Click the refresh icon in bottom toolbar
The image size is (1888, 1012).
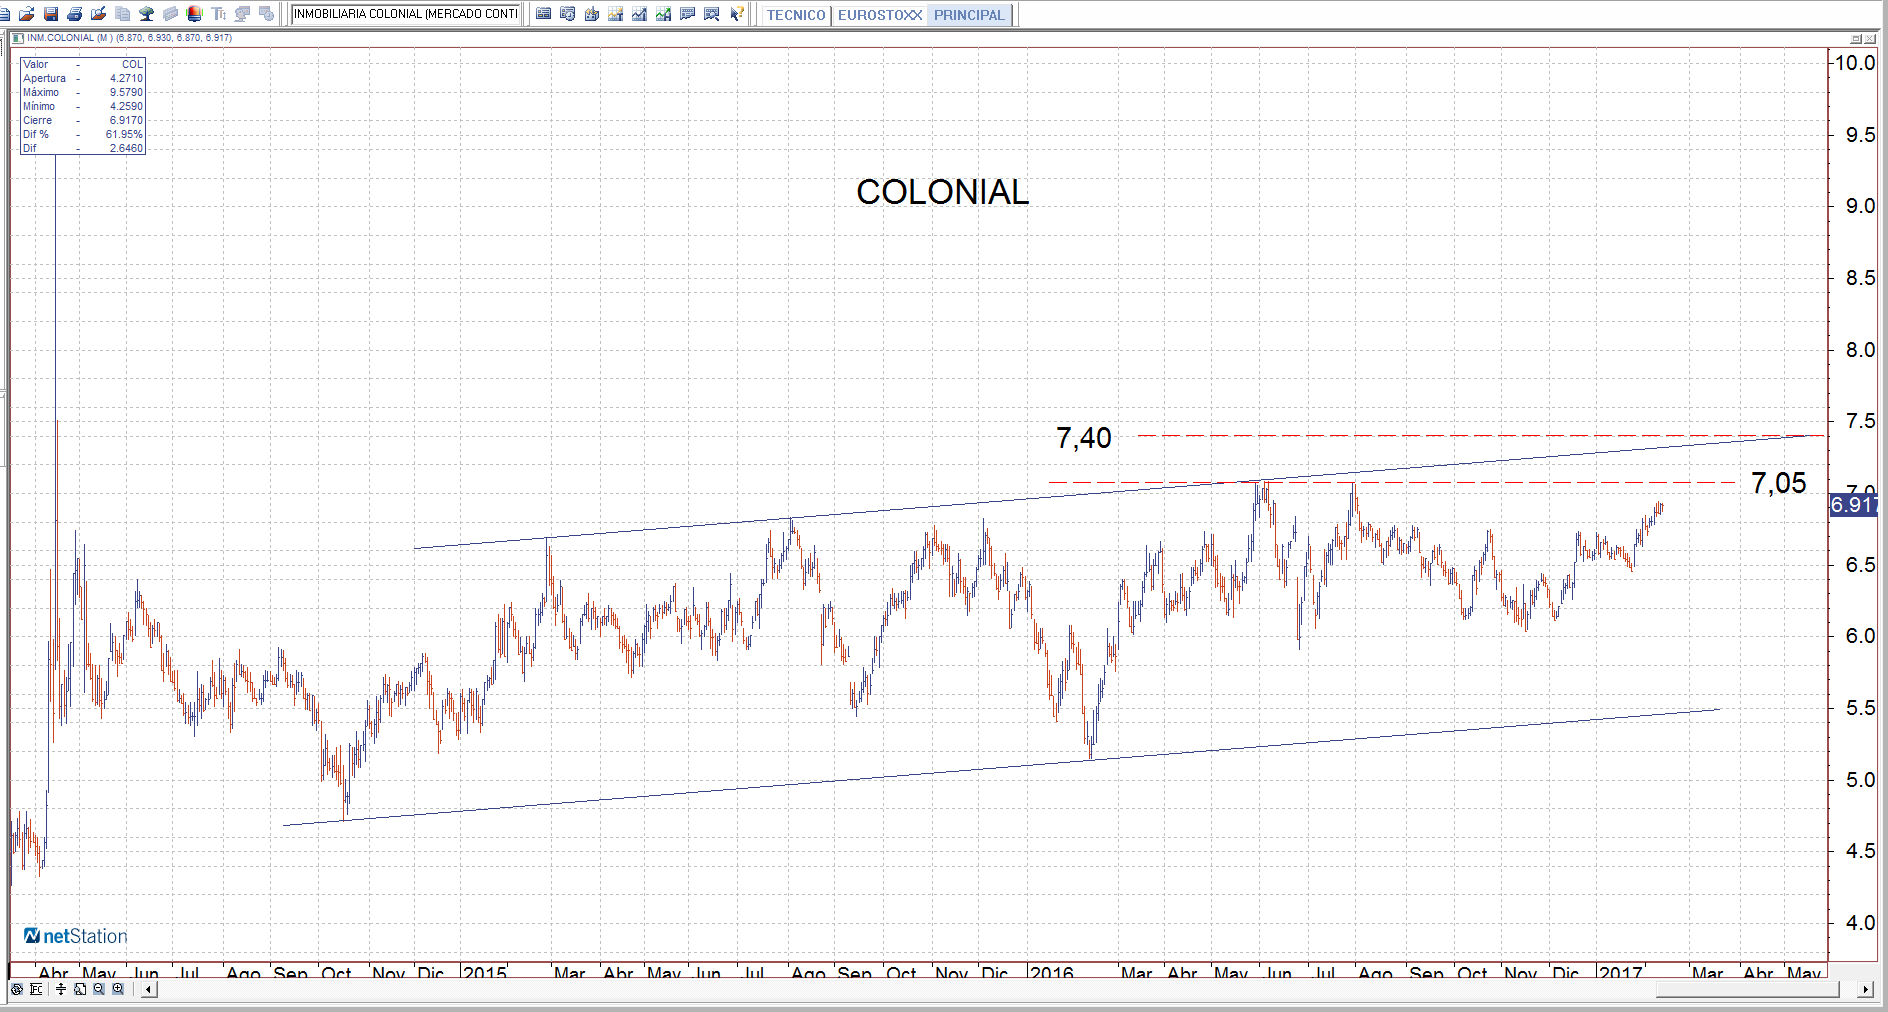pos(17,989)
